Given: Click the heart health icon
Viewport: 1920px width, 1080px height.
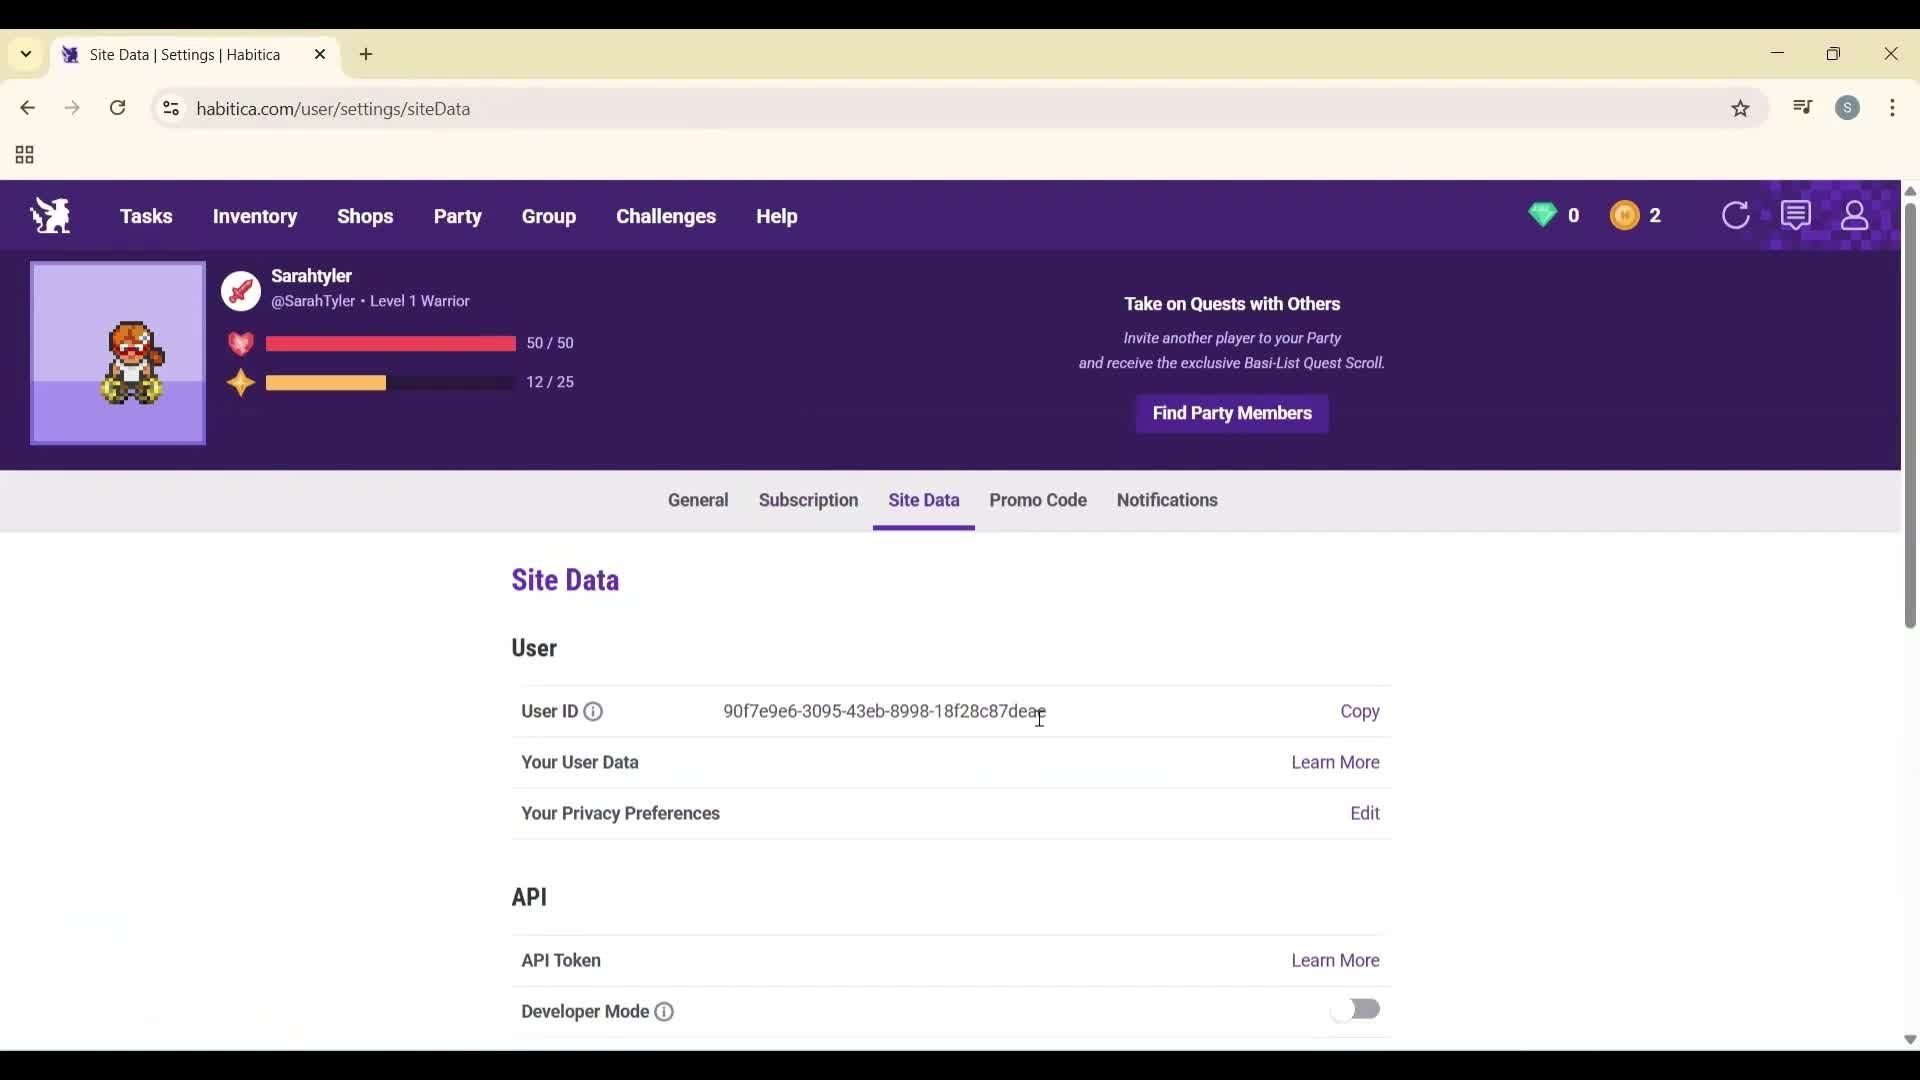Looking at the screenshot, I should coord(241,343).
